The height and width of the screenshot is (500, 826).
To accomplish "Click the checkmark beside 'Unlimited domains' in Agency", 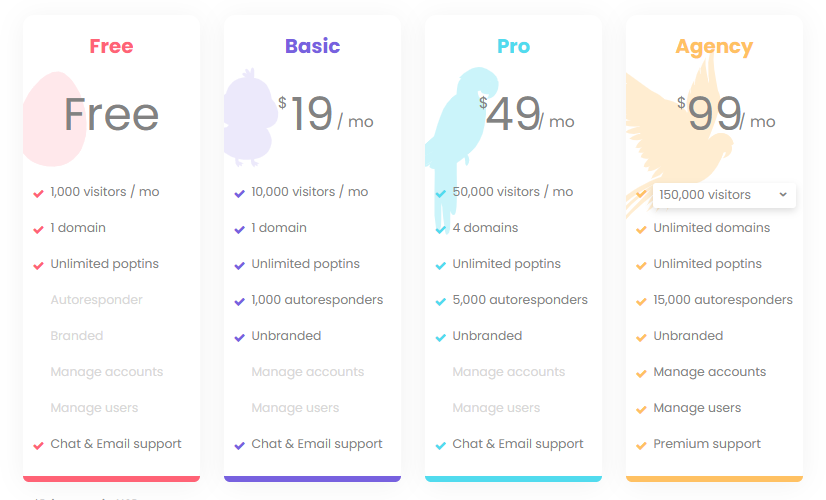I will [x=641, y=229].
